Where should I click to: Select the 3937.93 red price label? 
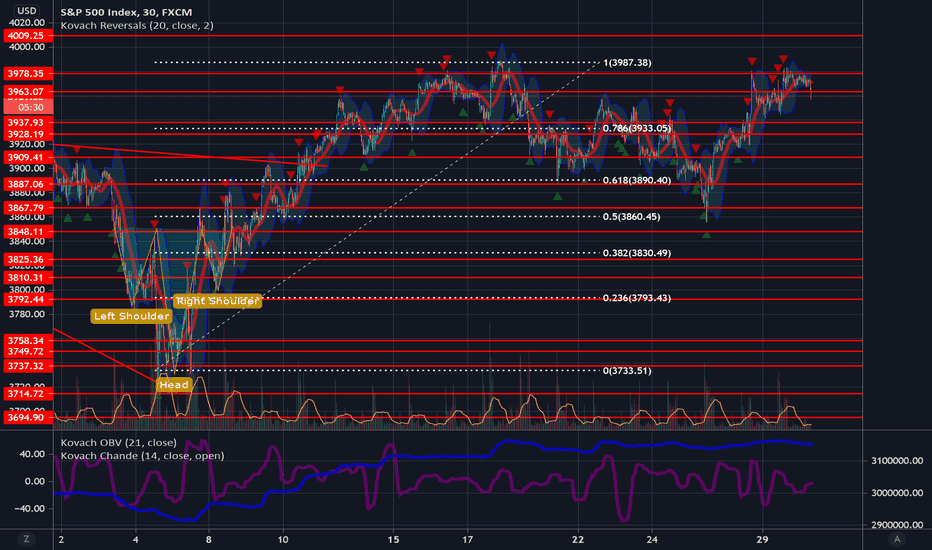[x=28, y=122]
